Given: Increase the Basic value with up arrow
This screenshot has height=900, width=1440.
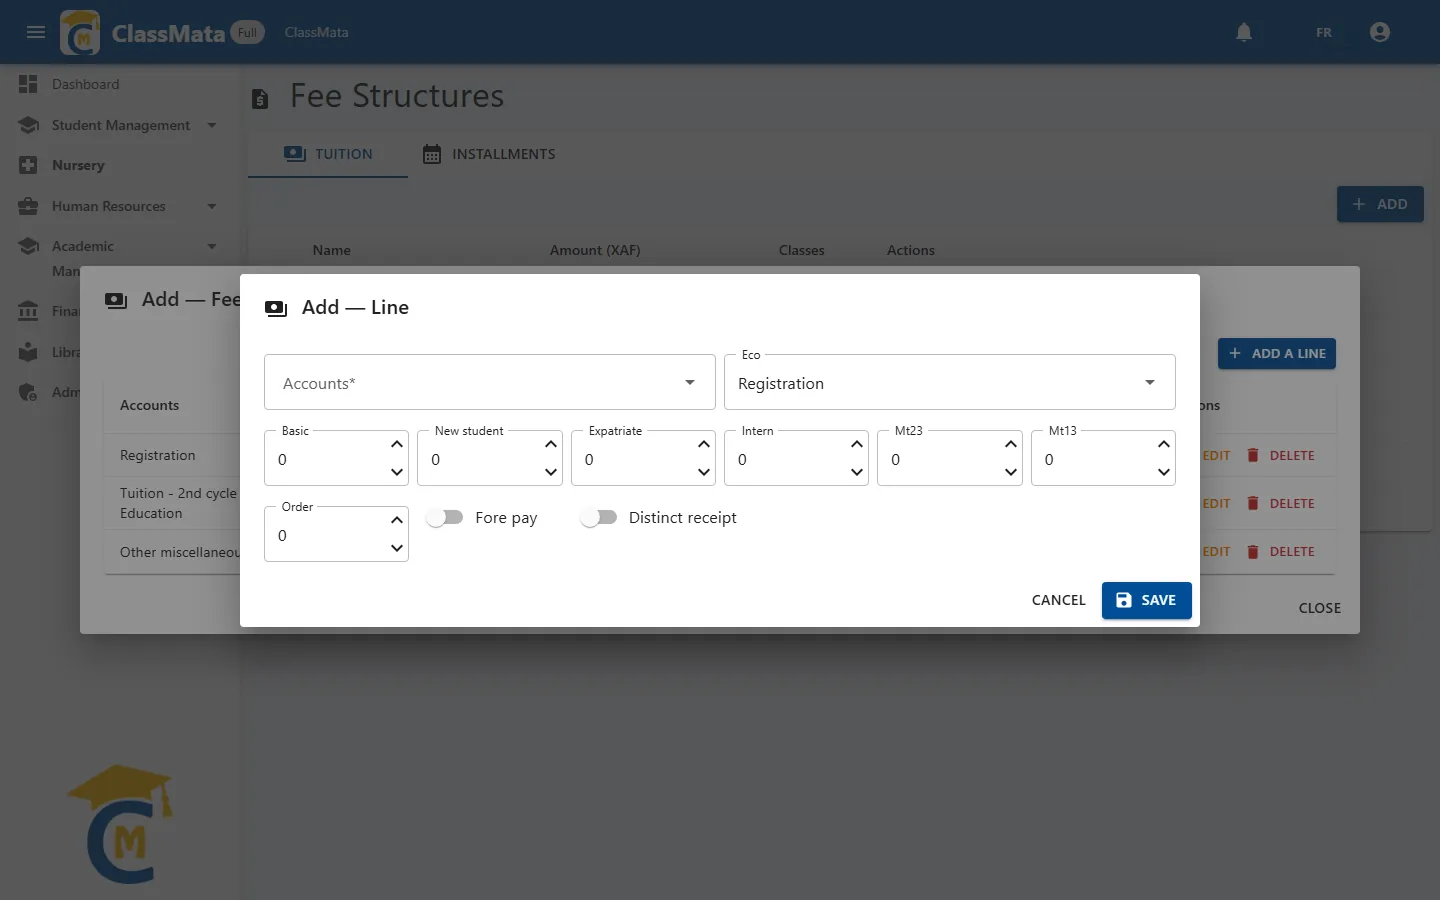Looking at the screenshot, I should pyautogui.click(x=397, y=444).
